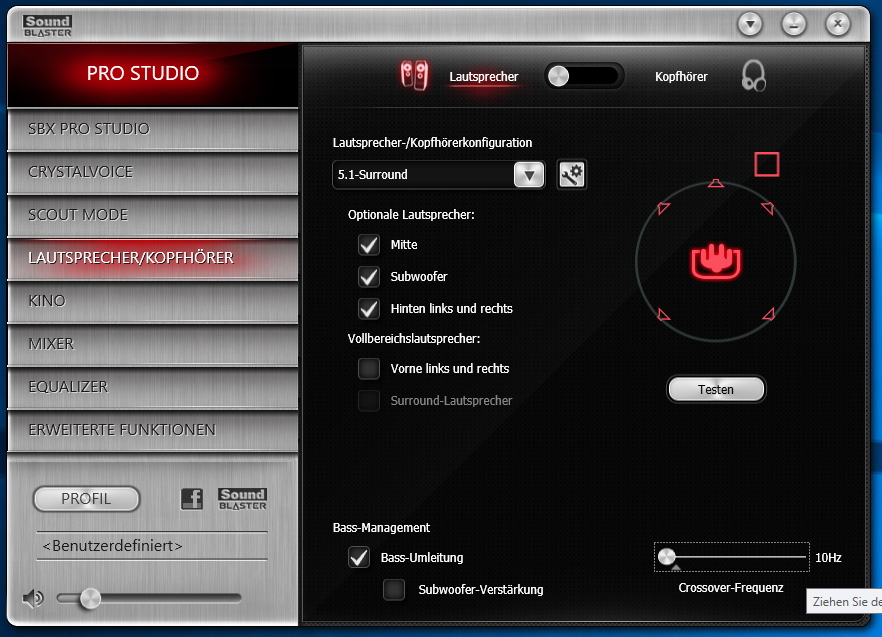This screenshot has height=637, width=882.
Task: Click the red listener icon in circle
Action: click(716, 262)
